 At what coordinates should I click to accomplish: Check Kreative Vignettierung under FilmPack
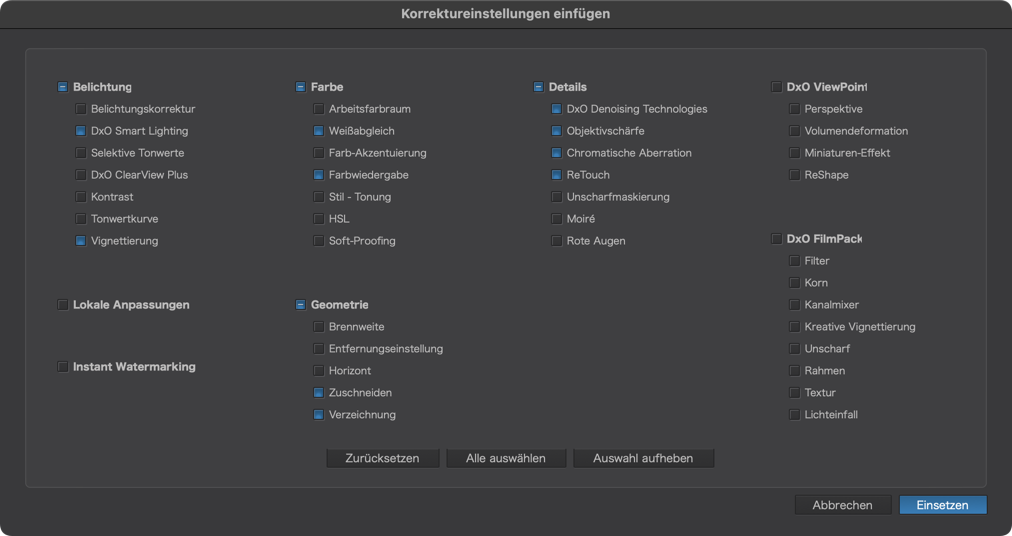click(x=794, y=327)
